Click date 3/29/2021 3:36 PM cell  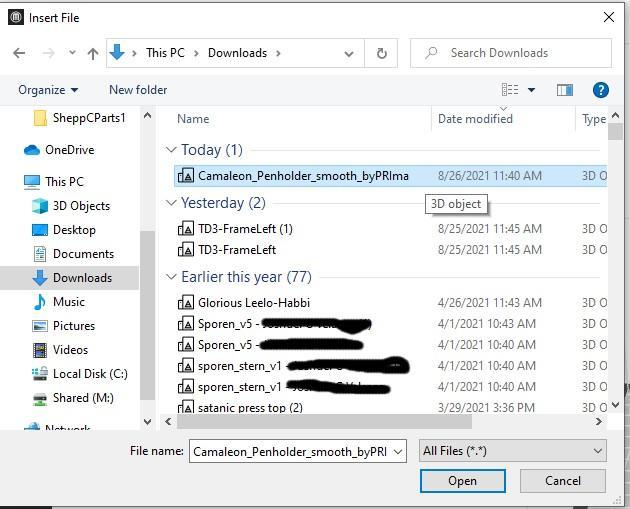click(x=486, y=408)
